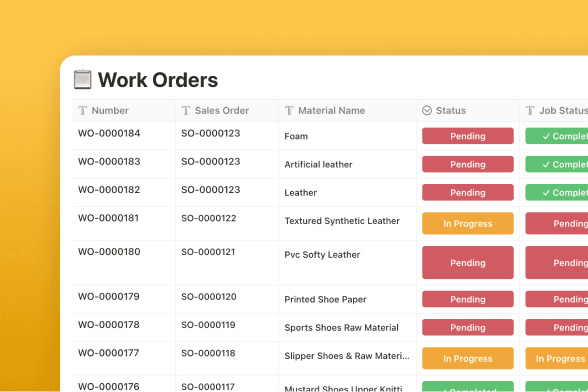Open work order WO-0000181

click(x=108, y=218)
